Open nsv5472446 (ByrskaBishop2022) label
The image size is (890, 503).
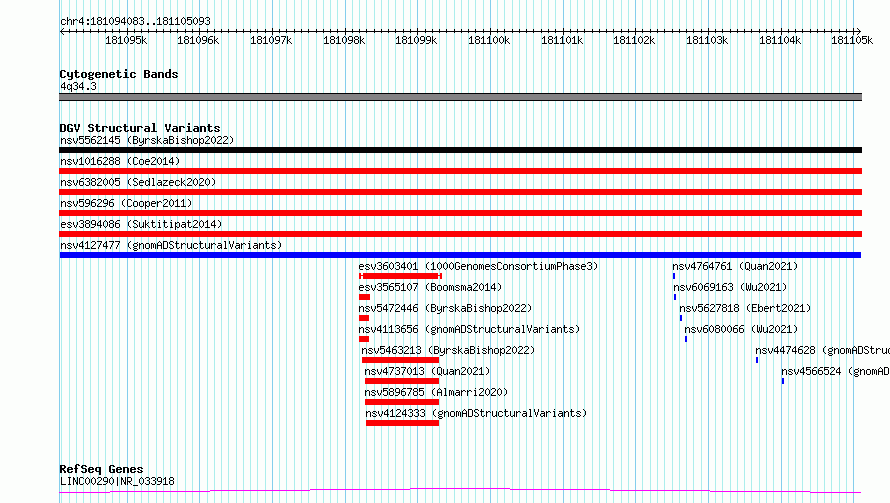point(445,308)
